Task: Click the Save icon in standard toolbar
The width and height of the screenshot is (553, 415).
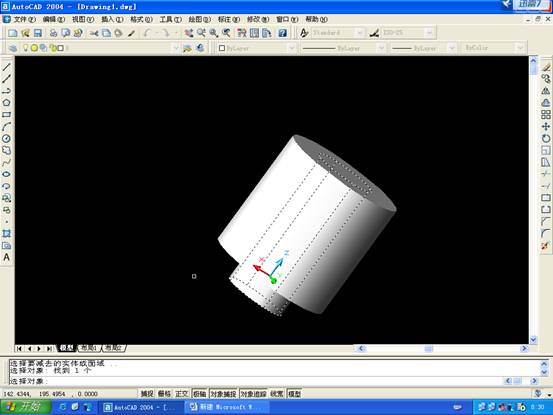Action: click(38, 33)
